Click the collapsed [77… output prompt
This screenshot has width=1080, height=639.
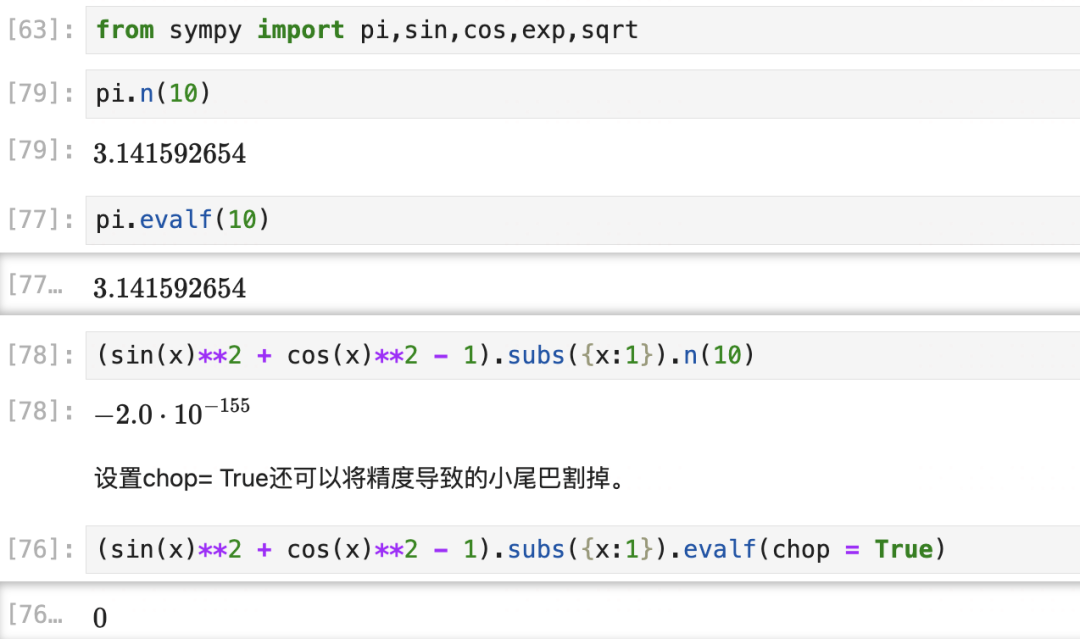coord(35,284)
